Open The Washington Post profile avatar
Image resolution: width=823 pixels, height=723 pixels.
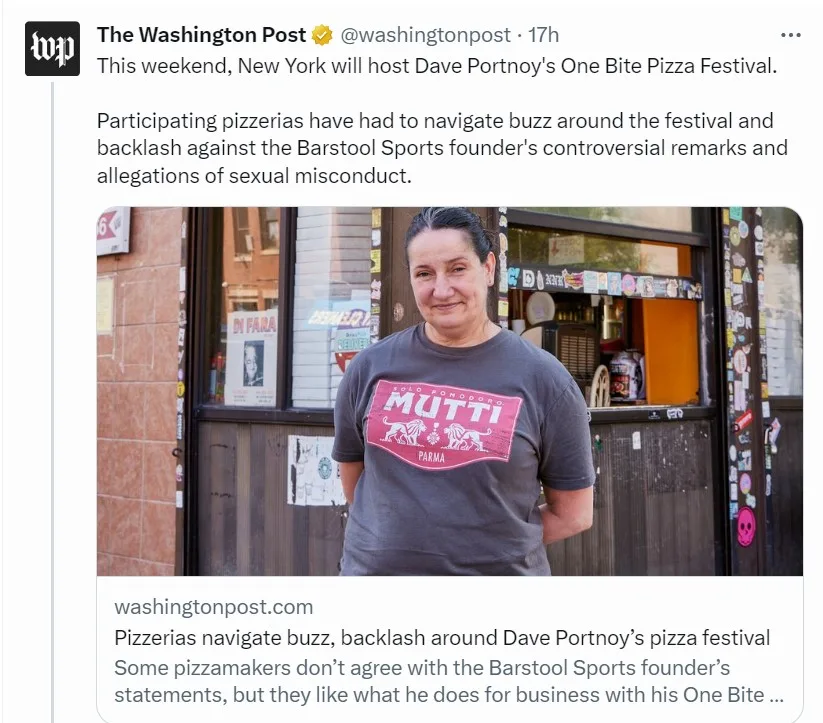pos(52,49)
